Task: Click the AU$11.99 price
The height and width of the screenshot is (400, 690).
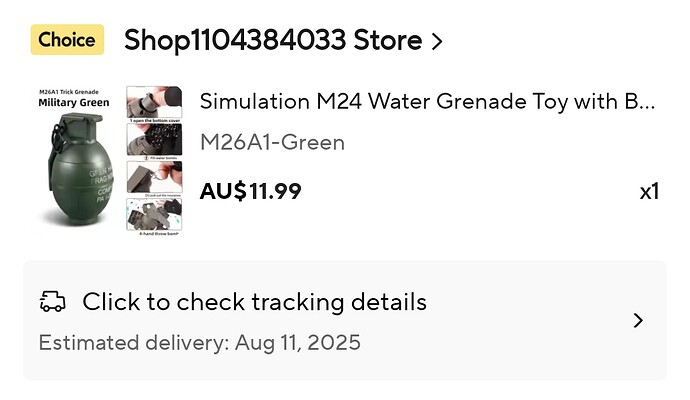Action: [250, 191]
